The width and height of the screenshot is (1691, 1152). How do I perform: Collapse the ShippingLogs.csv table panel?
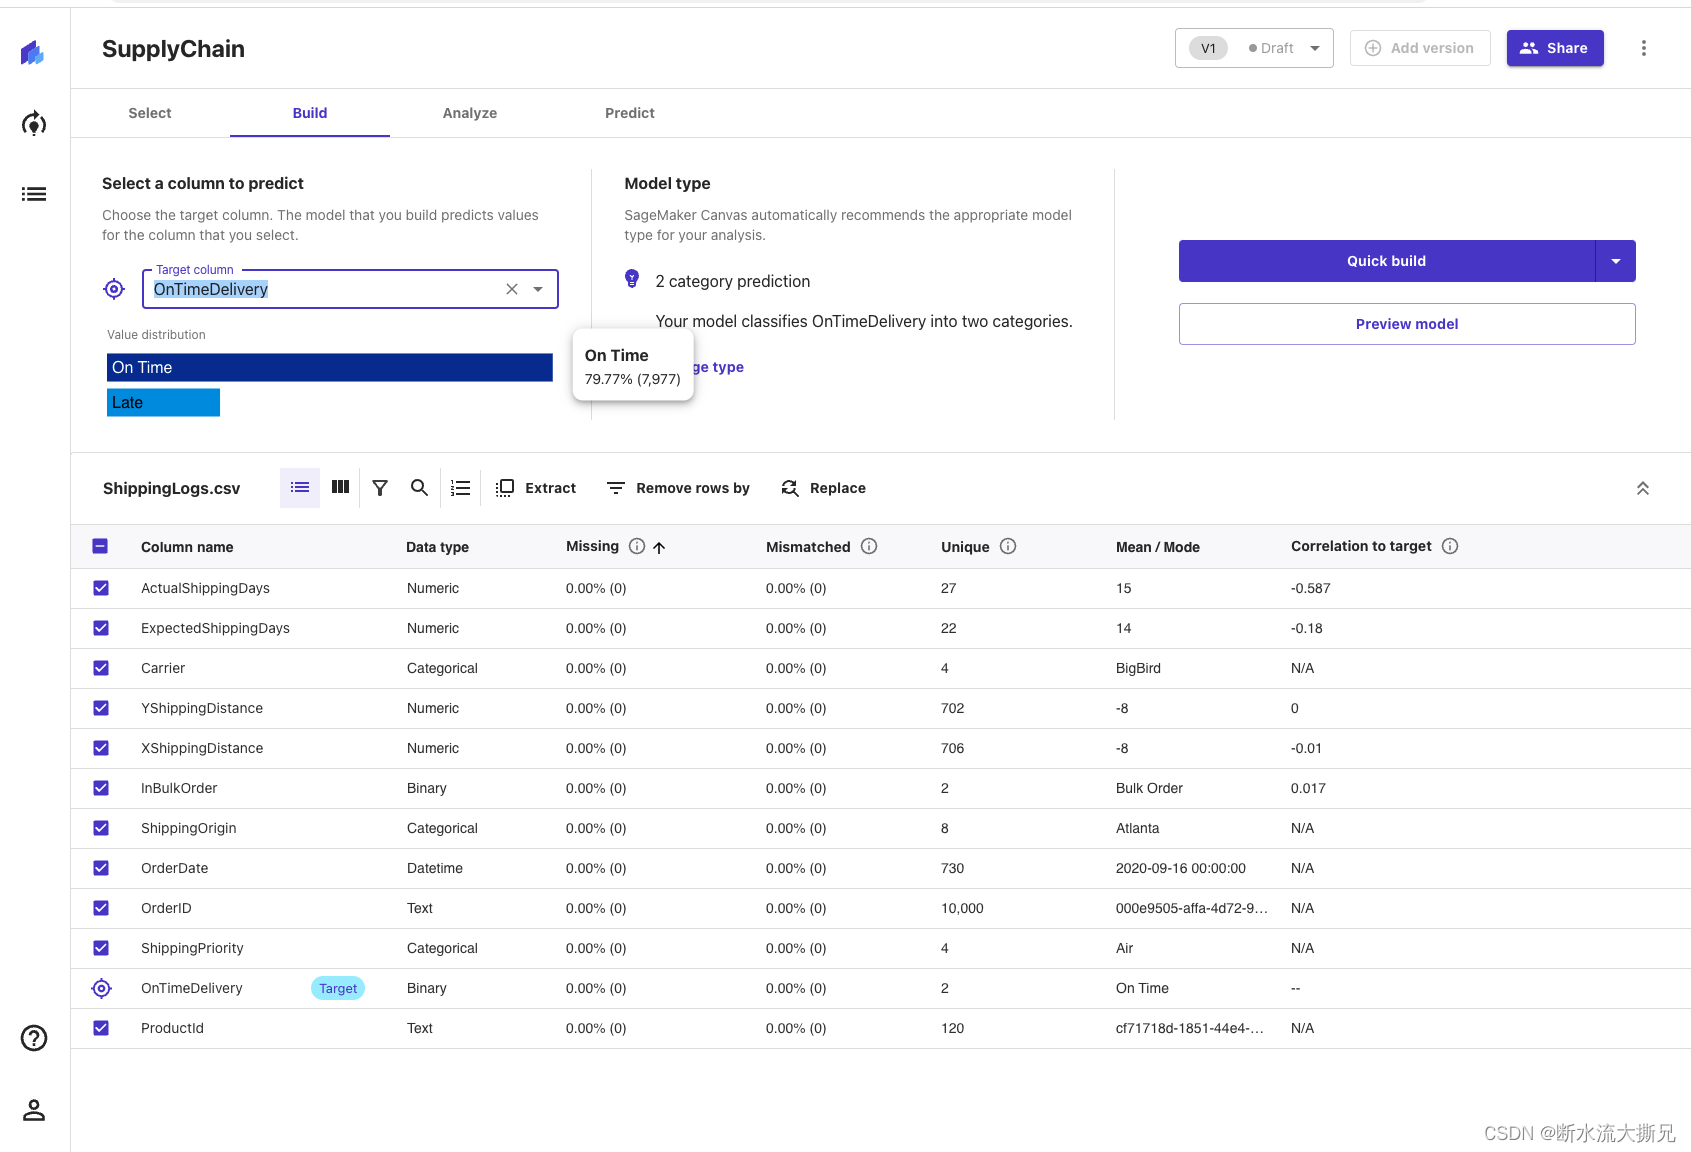(x=1642, y=488)
